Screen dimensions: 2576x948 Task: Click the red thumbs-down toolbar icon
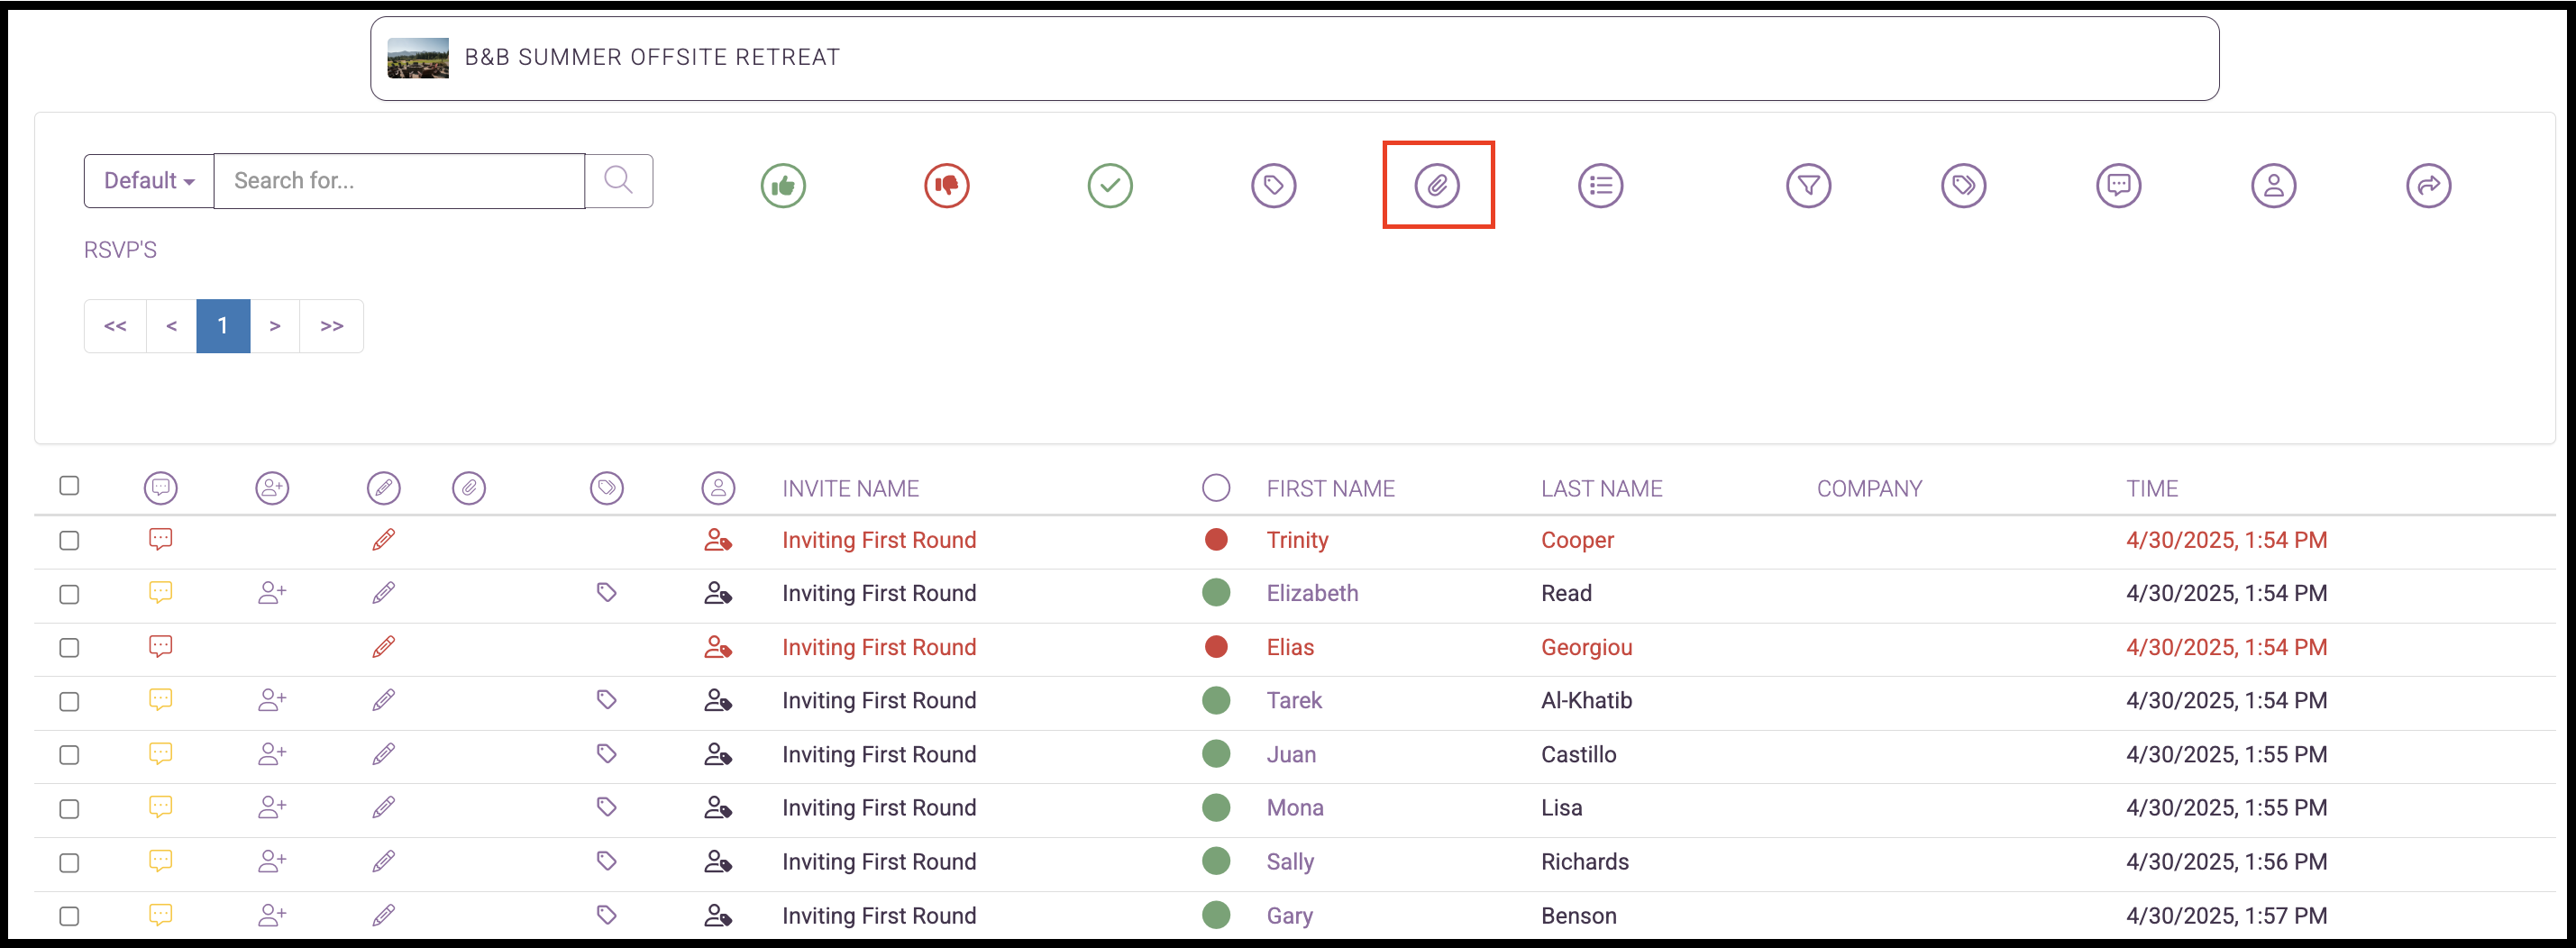click(946, 185)
